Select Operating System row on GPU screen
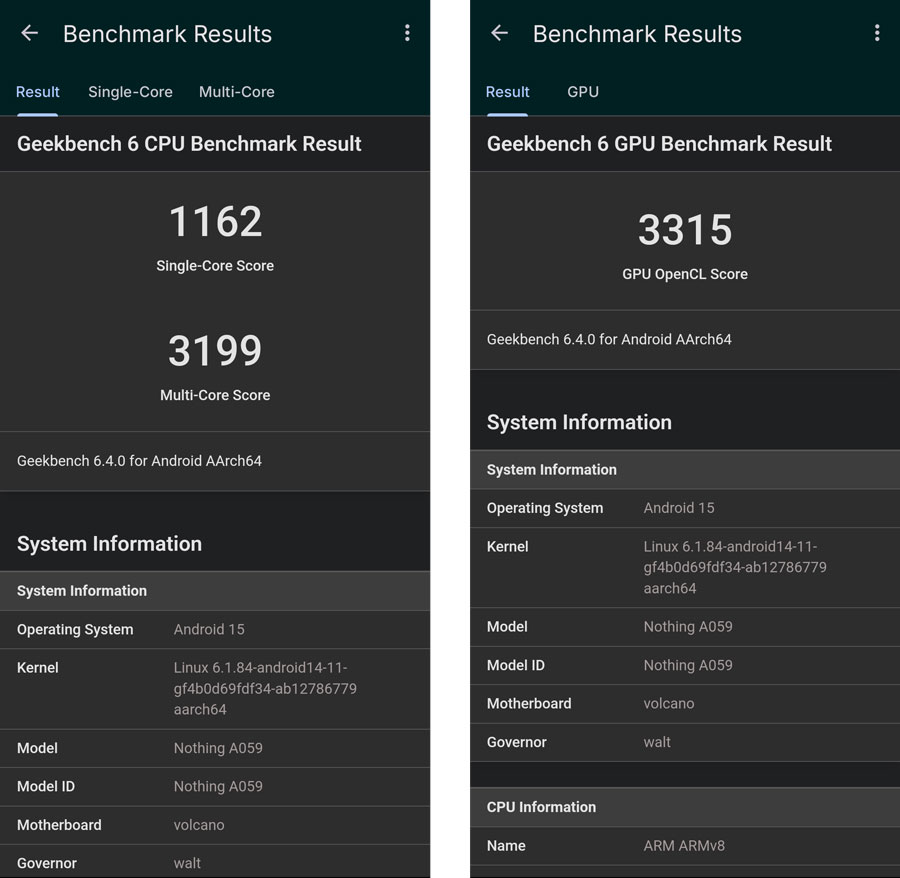900x878 pixels. pos(685,508)
